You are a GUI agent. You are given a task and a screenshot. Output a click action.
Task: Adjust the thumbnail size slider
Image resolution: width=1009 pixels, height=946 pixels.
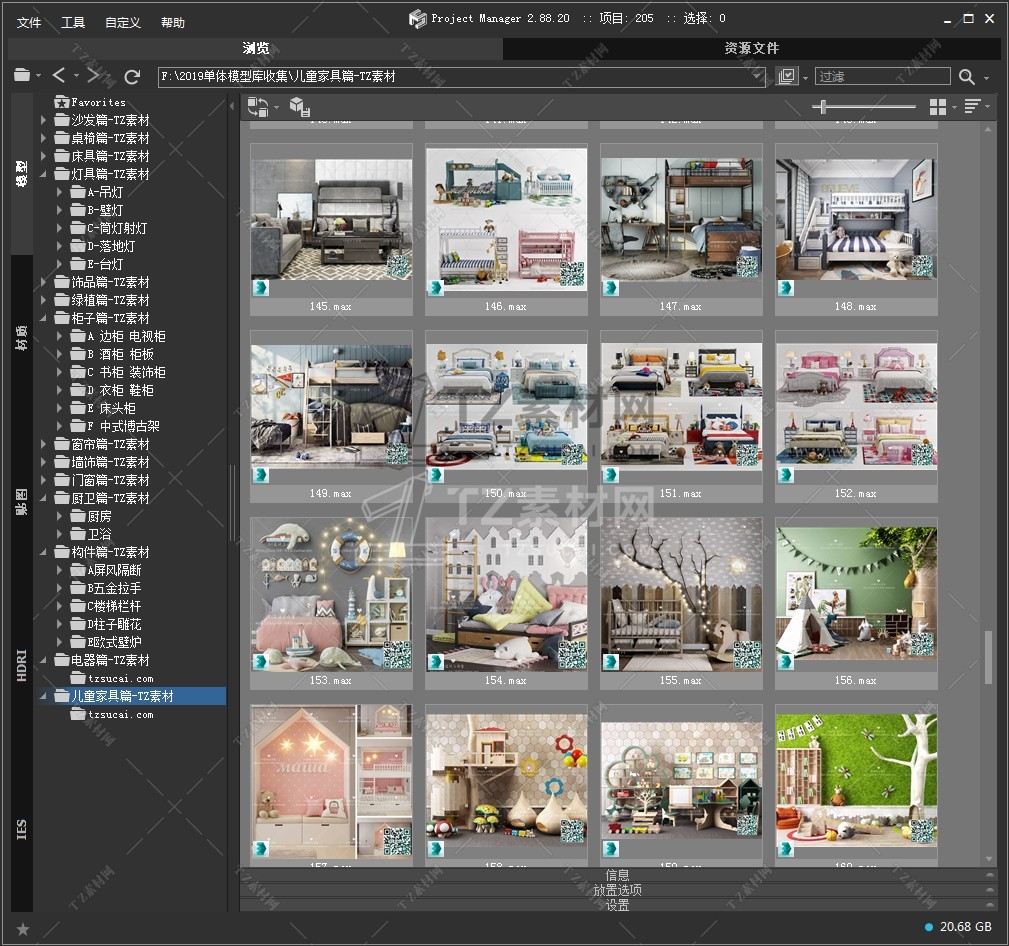[823, 107]
